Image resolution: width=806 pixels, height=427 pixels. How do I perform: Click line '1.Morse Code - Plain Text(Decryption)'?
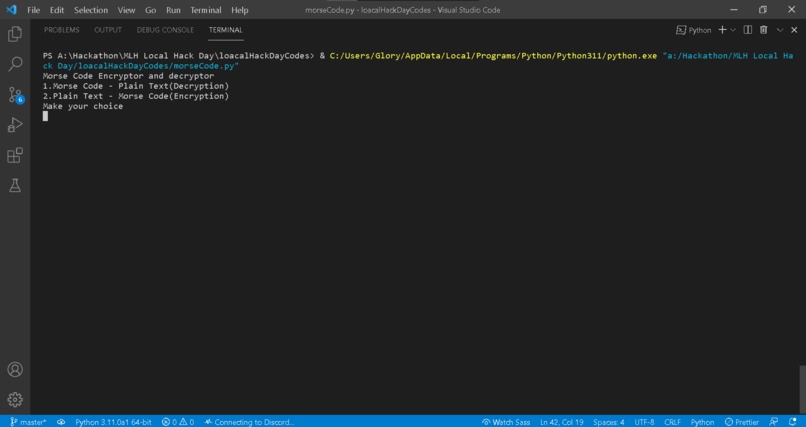point(136,86)
